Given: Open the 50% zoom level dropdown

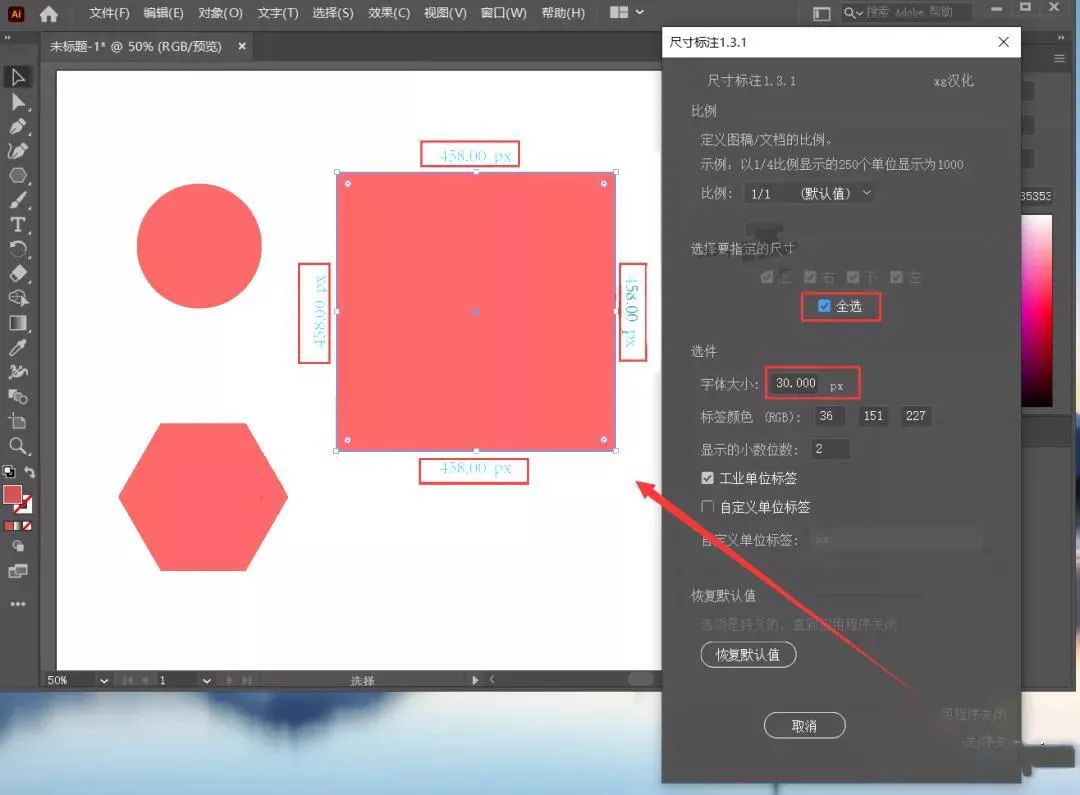Looking at the screenshot, I should [x=103, y=680].
